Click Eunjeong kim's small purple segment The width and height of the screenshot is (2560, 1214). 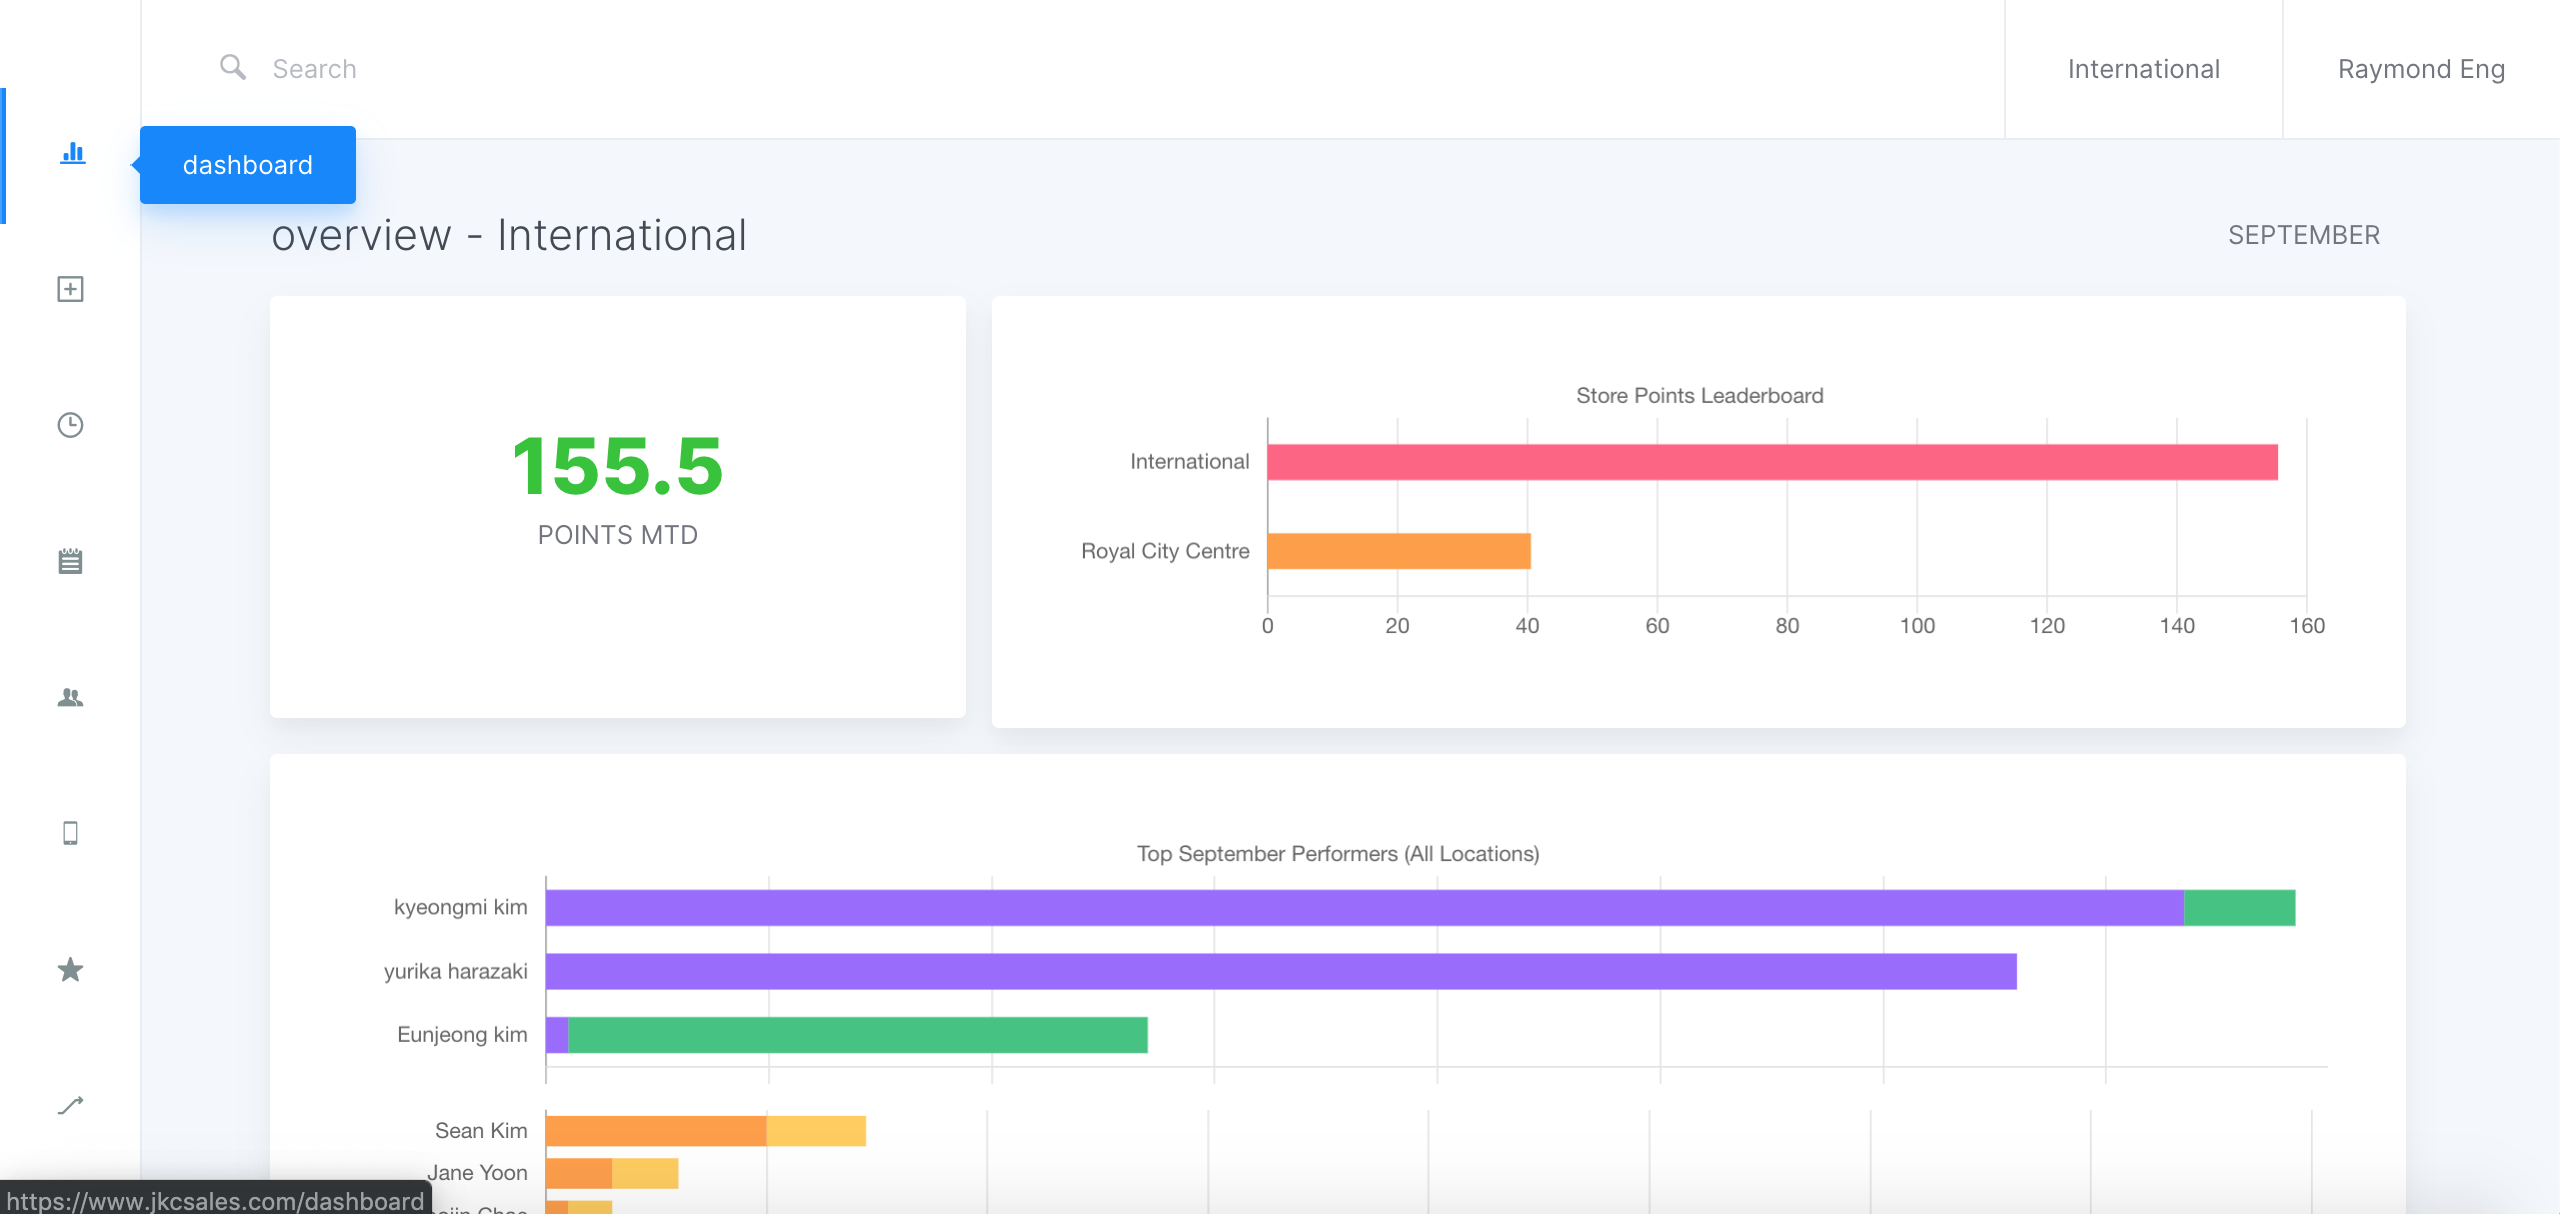point(557,1035)
